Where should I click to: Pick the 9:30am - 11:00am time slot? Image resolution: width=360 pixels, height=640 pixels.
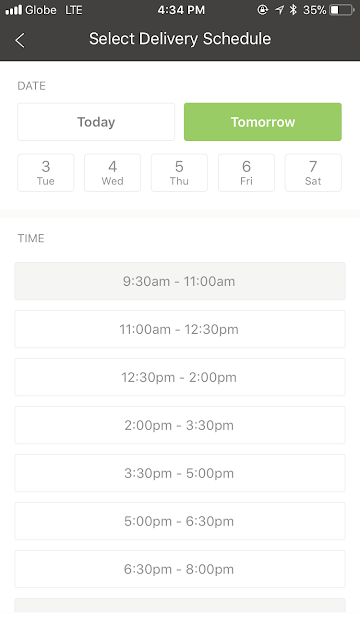click(180, 281)
